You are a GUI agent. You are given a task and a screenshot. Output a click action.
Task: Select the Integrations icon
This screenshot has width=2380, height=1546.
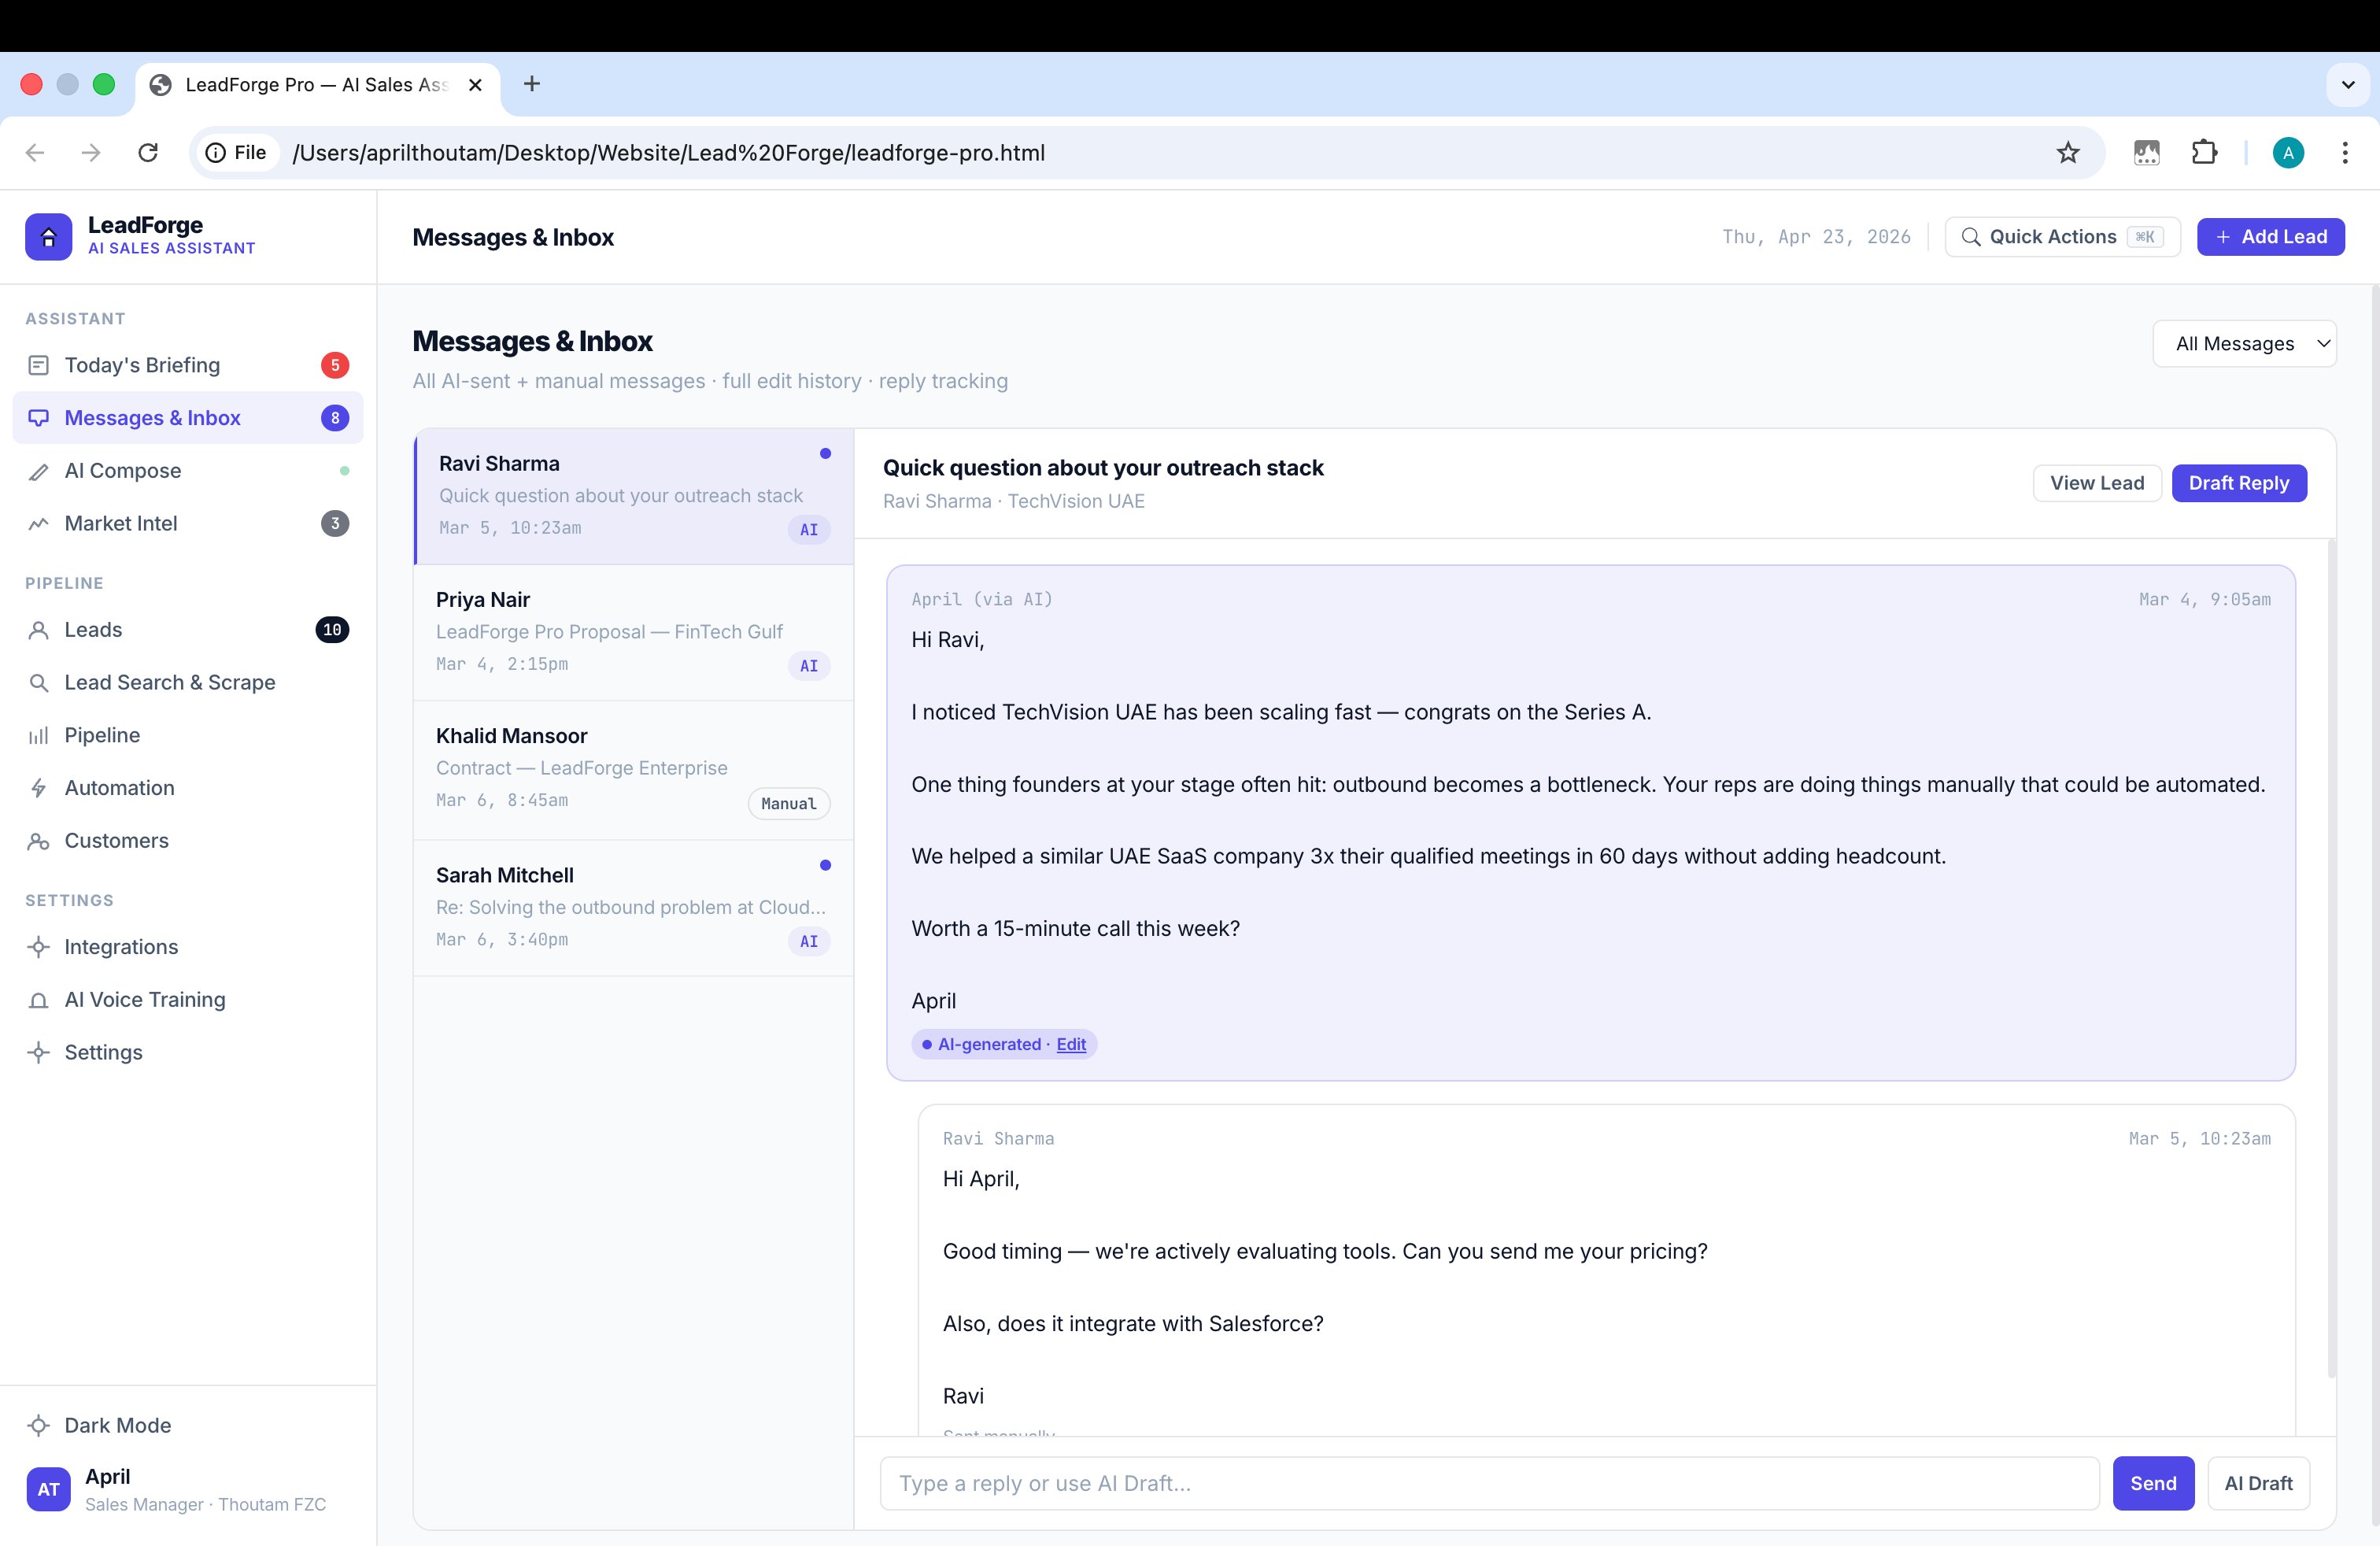39,946
